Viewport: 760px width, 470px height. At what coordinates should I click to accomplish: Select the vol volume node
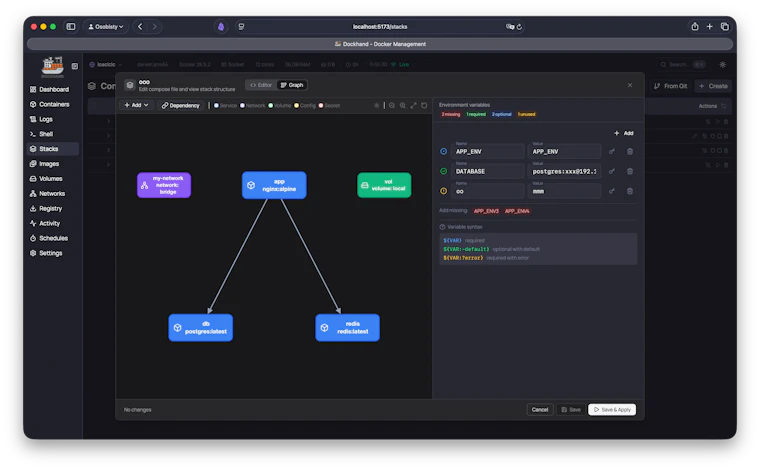point(384,185)
